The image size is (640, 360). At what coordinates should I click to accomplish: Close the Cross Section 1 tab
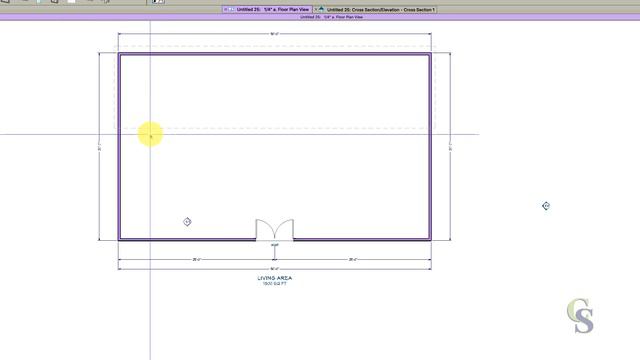point(316,9)
